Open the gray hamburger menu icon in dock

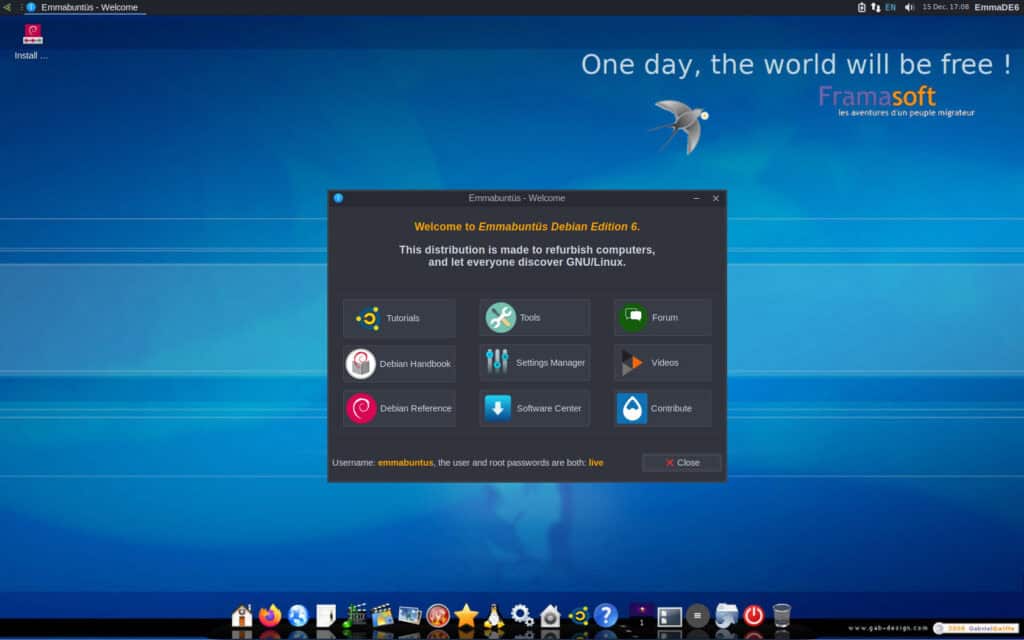698,617
